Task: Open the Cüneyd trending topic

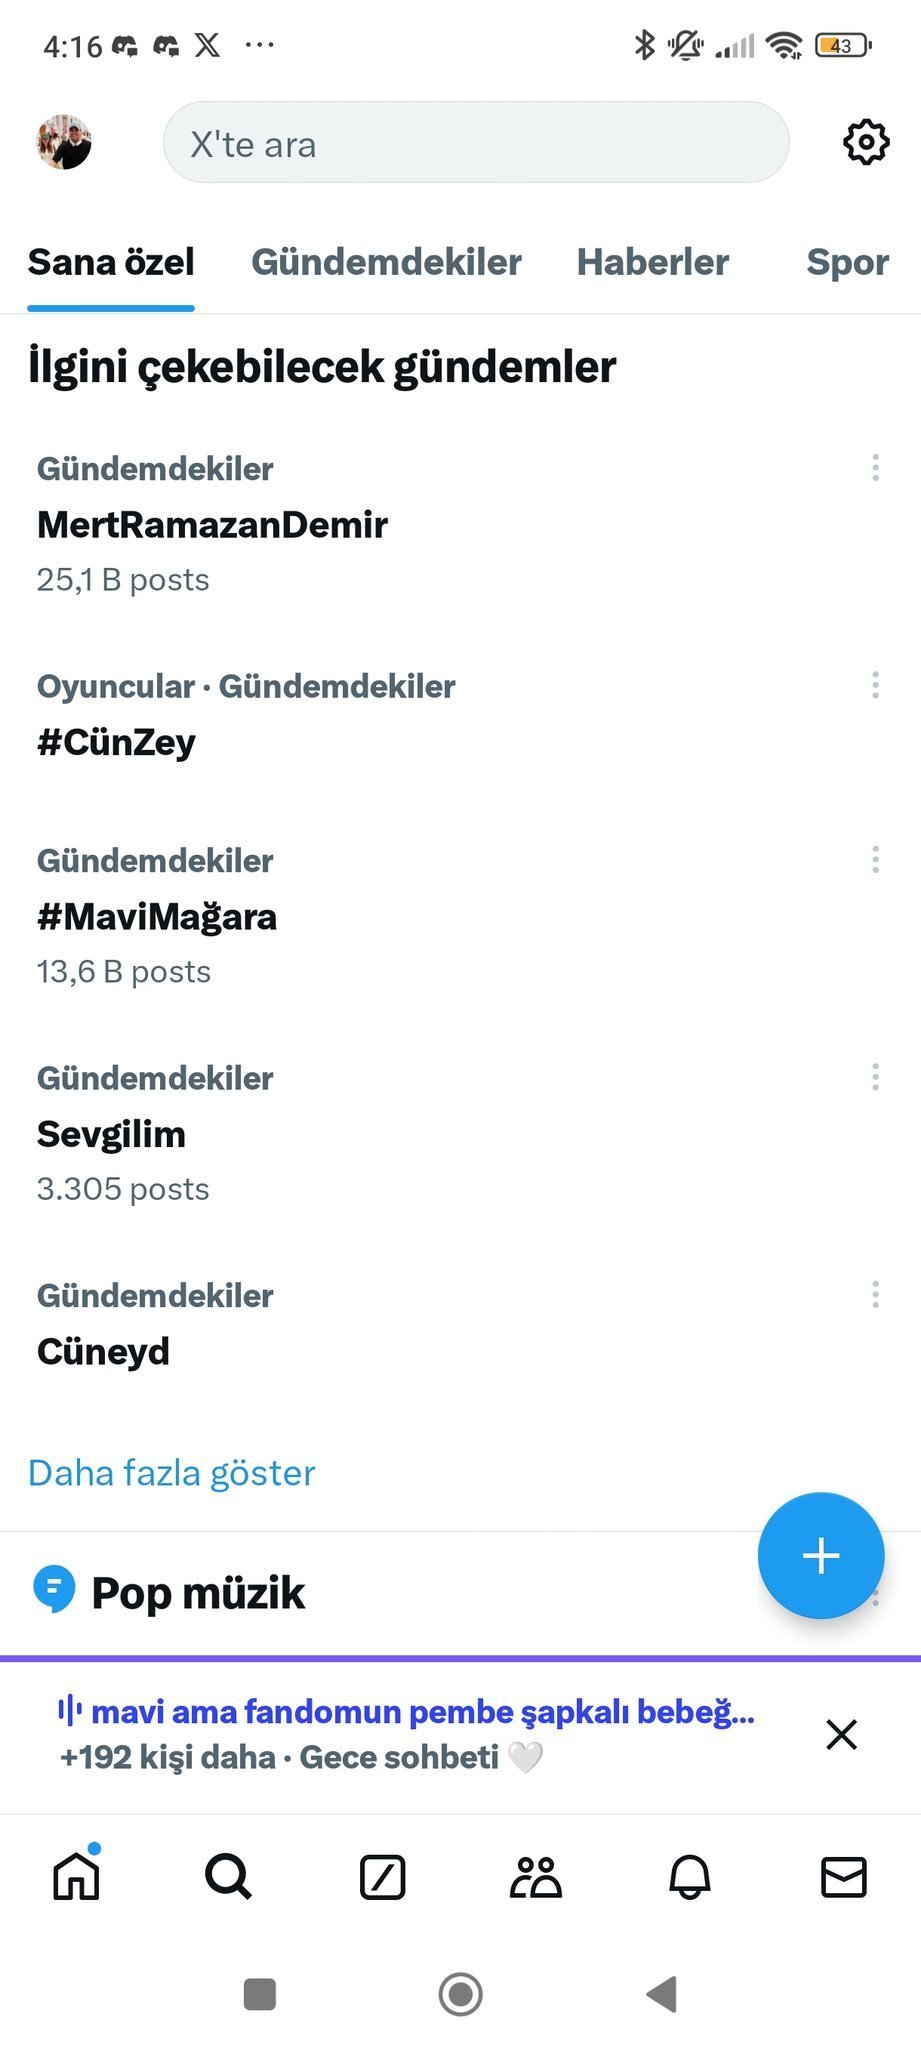Action: point(103,1351)
